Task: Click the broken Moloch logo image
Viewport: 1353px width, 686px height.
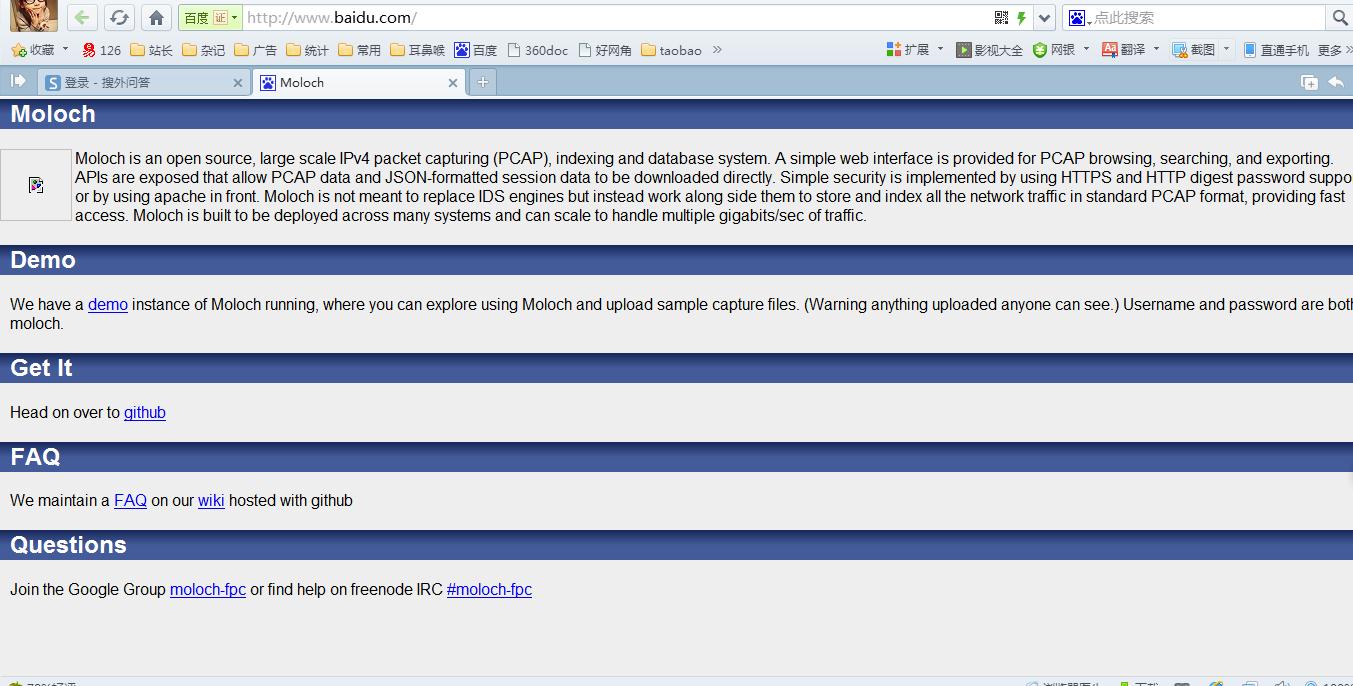Action: coord(36,185)
